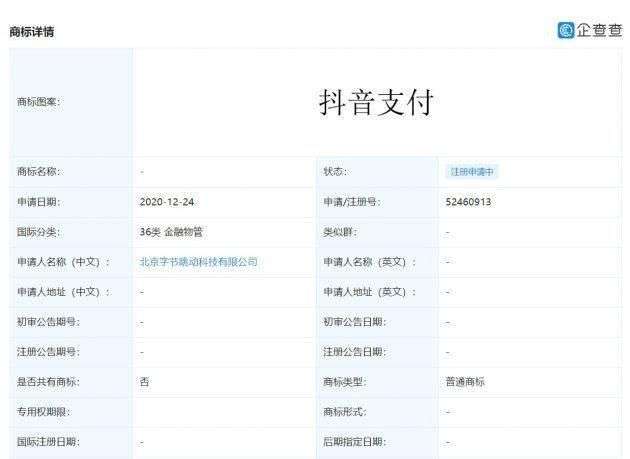This screenshot has width=630, height=459.
Task: Click the 注册公告日期 label
Action: point(355,352)
